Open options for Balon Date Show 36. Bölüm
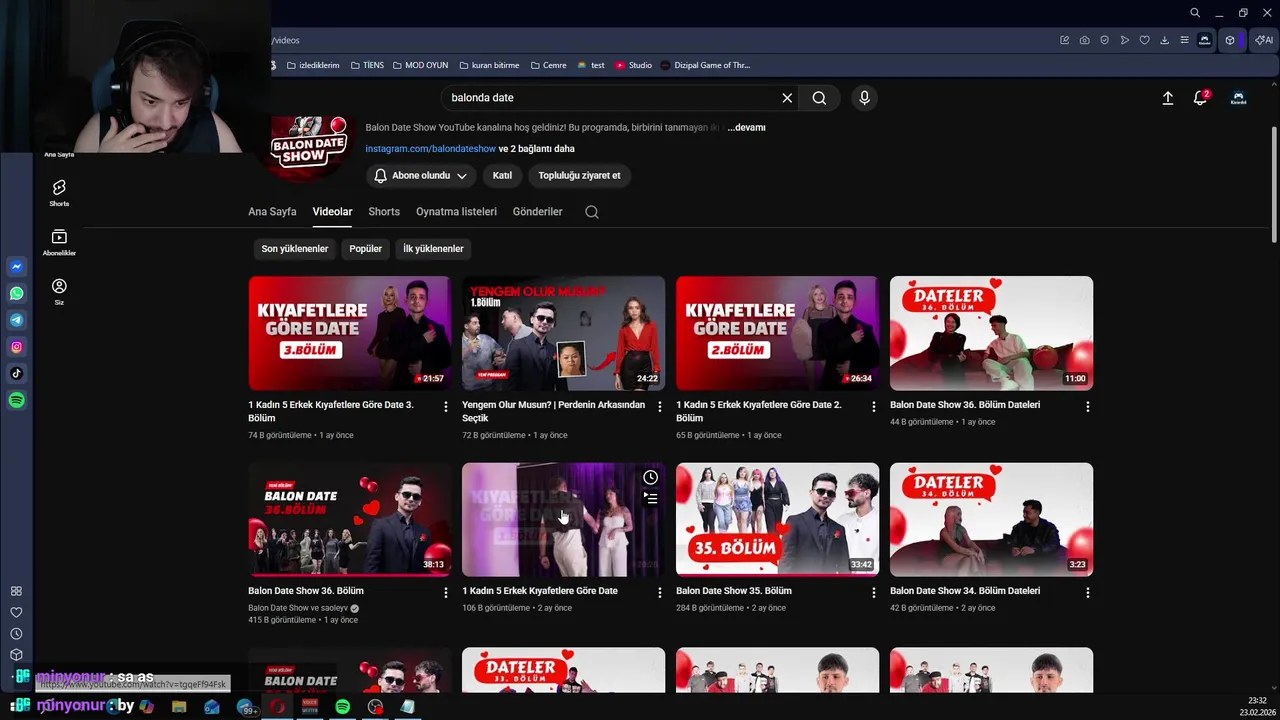 pyautogui.click(x=446, y=592)
